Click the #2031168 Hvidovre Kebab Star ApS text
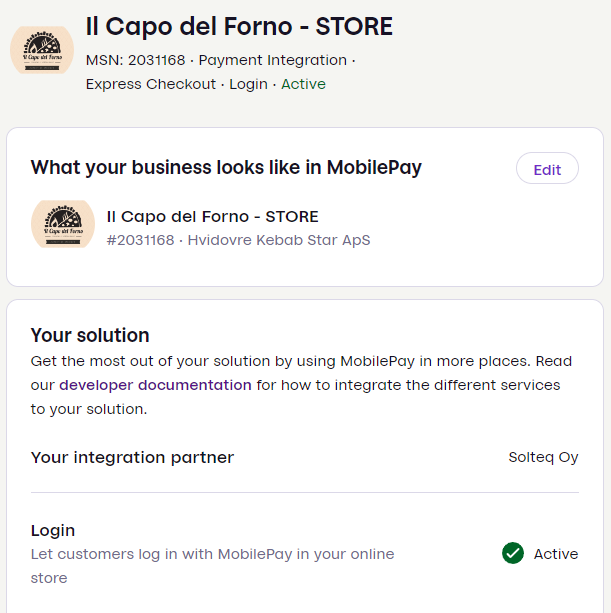Screen dimensions: 611x613 coord(238,240)
